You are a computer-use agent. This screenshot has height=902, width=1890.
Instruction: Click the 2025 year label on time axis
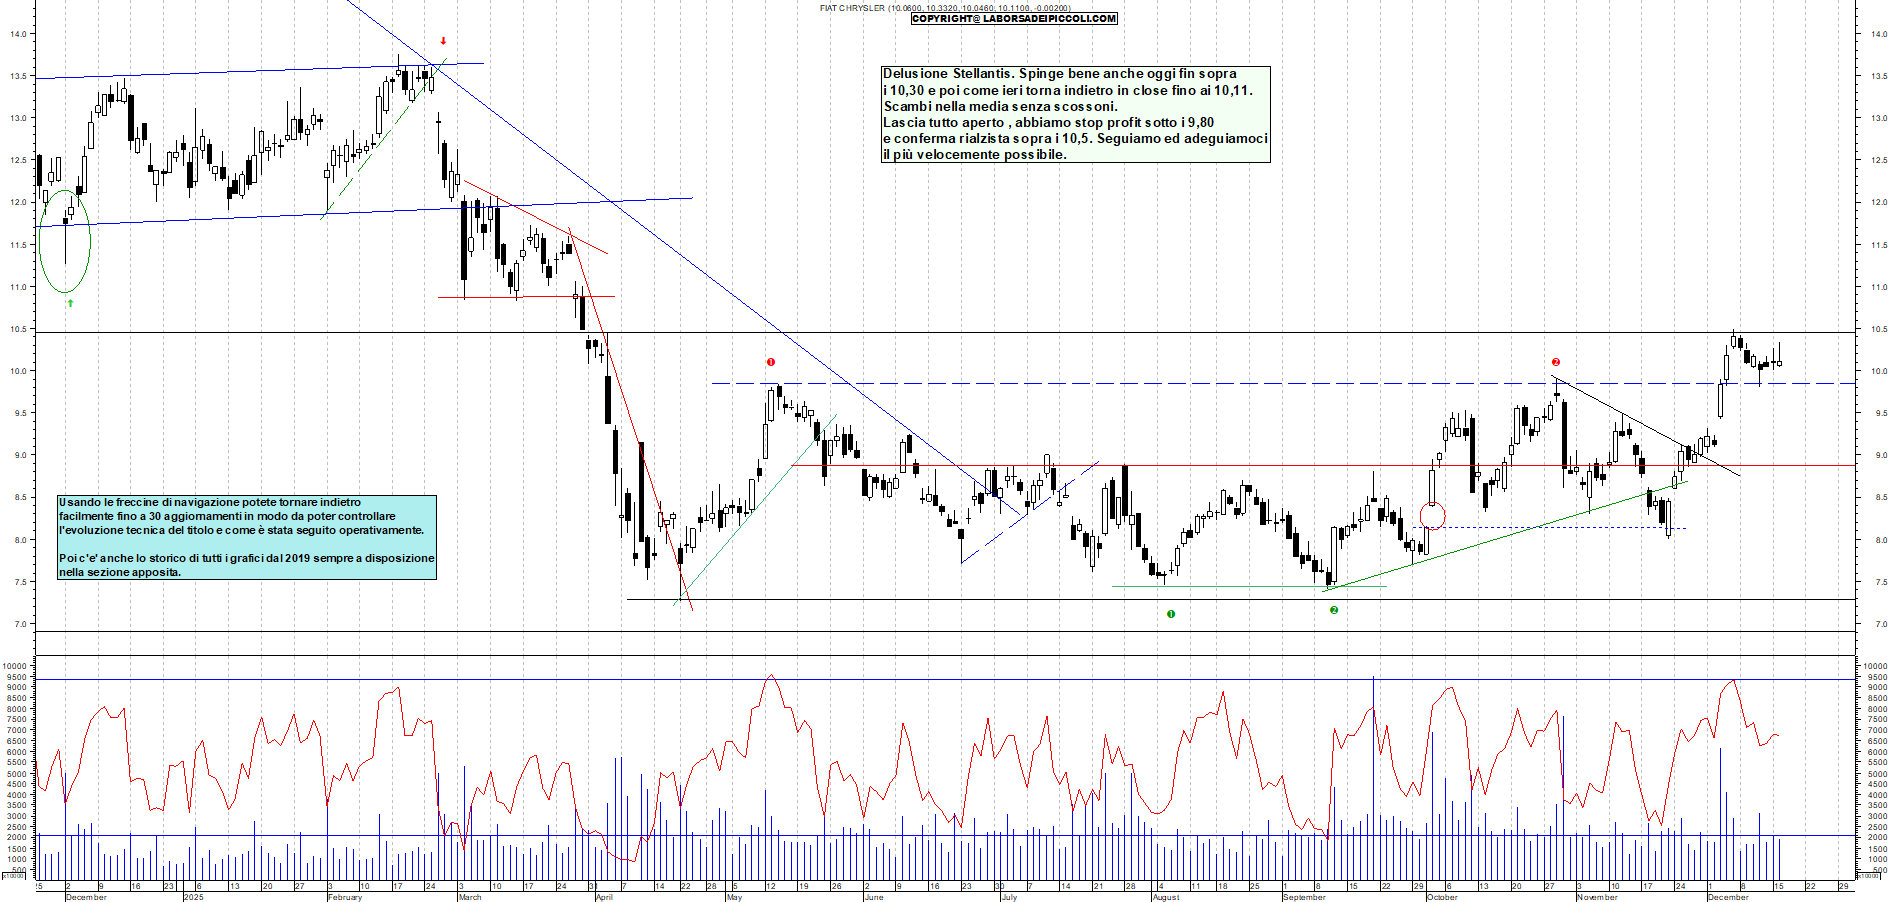[x=193, y=897]
